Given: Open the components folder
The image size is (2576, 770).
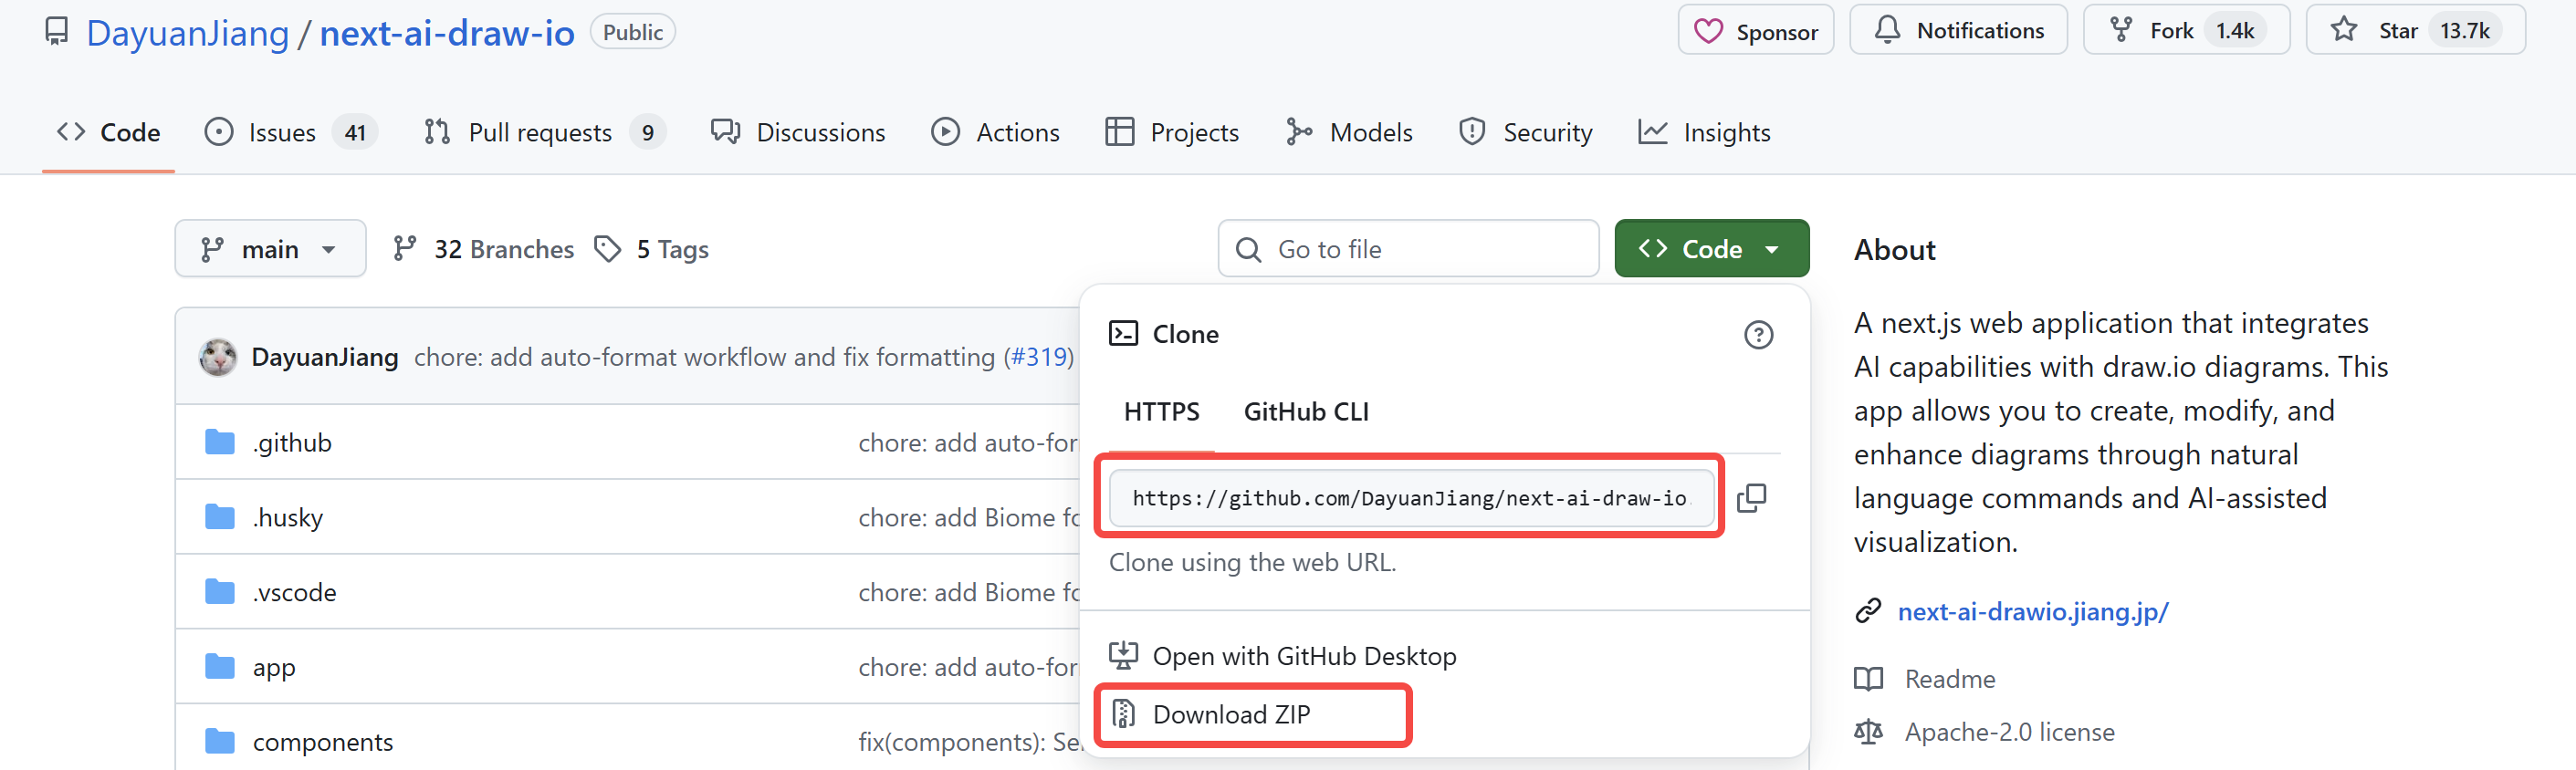Looking at the screenshot, I should tap(323, 742).
